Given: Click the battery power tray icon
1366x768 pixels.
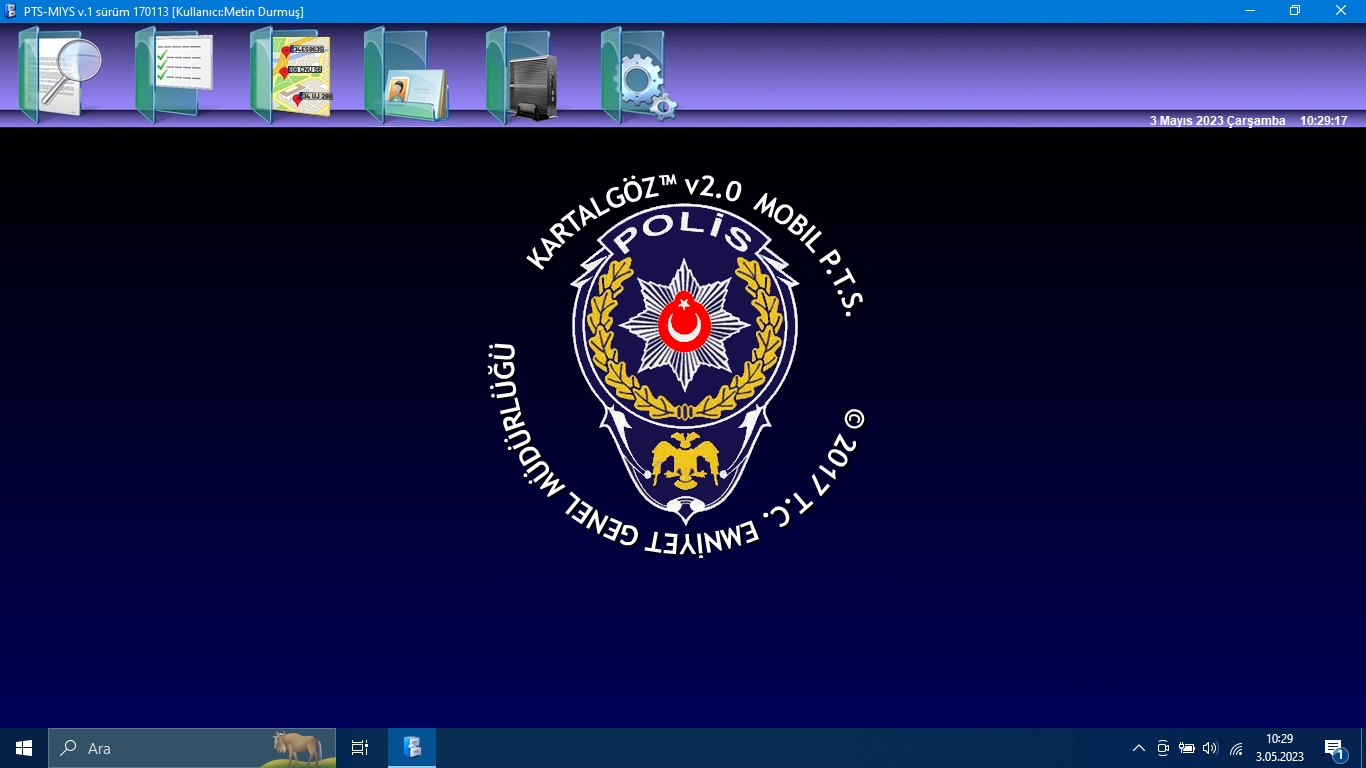Looking at the screenshot, I should (1187, 748).
